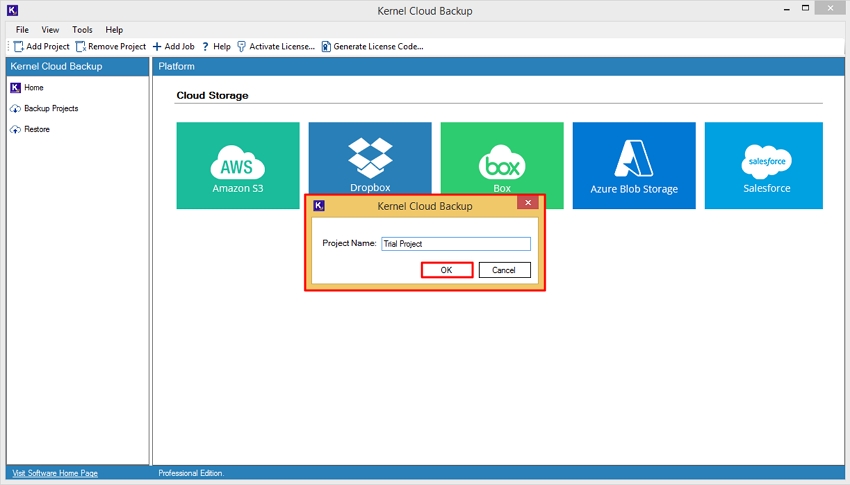Screen dimensions: 850x485
Task: Click the Remove Project toolbar button
Action: [x=111, y=47]
